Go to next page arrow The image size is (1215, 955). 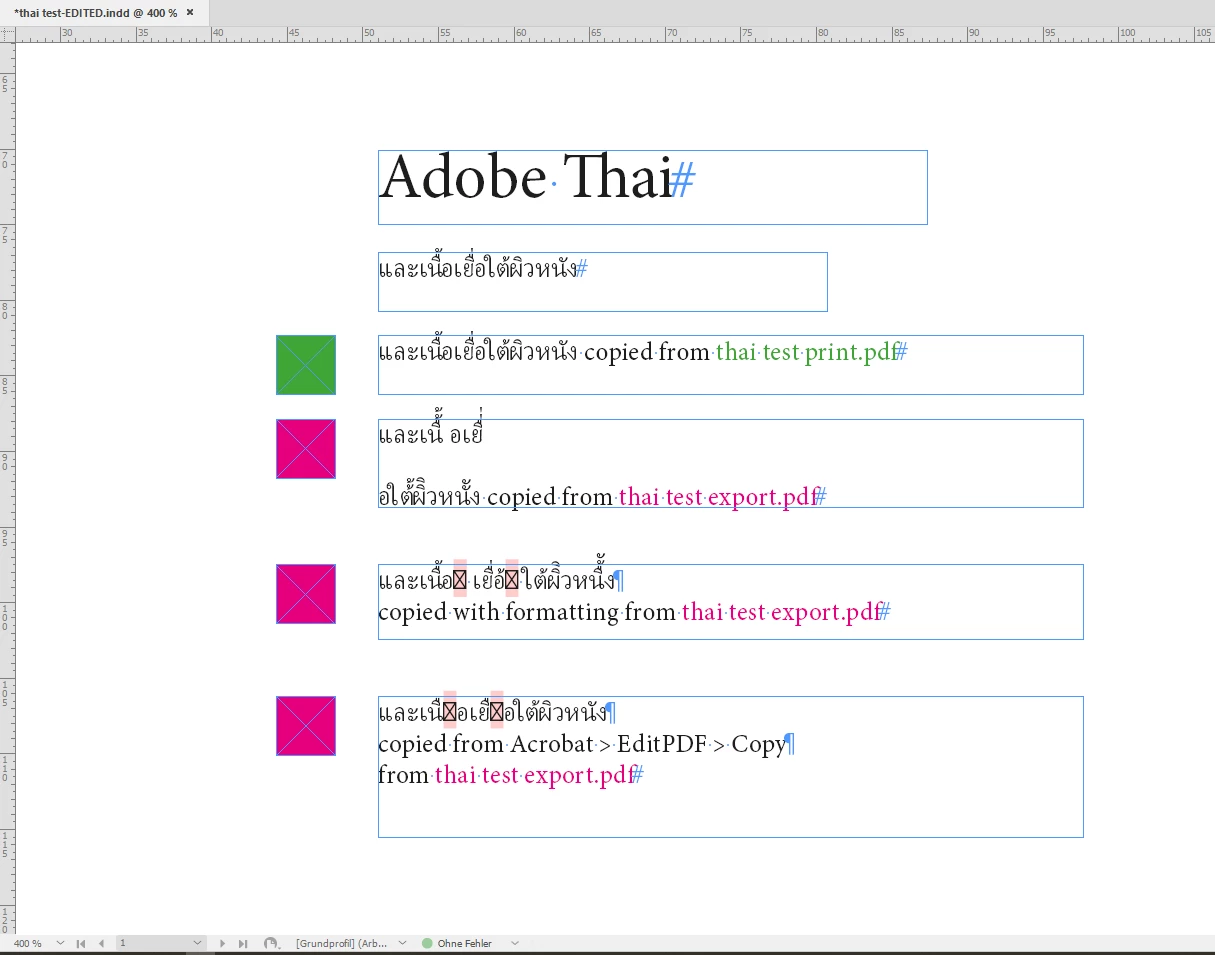222,943
